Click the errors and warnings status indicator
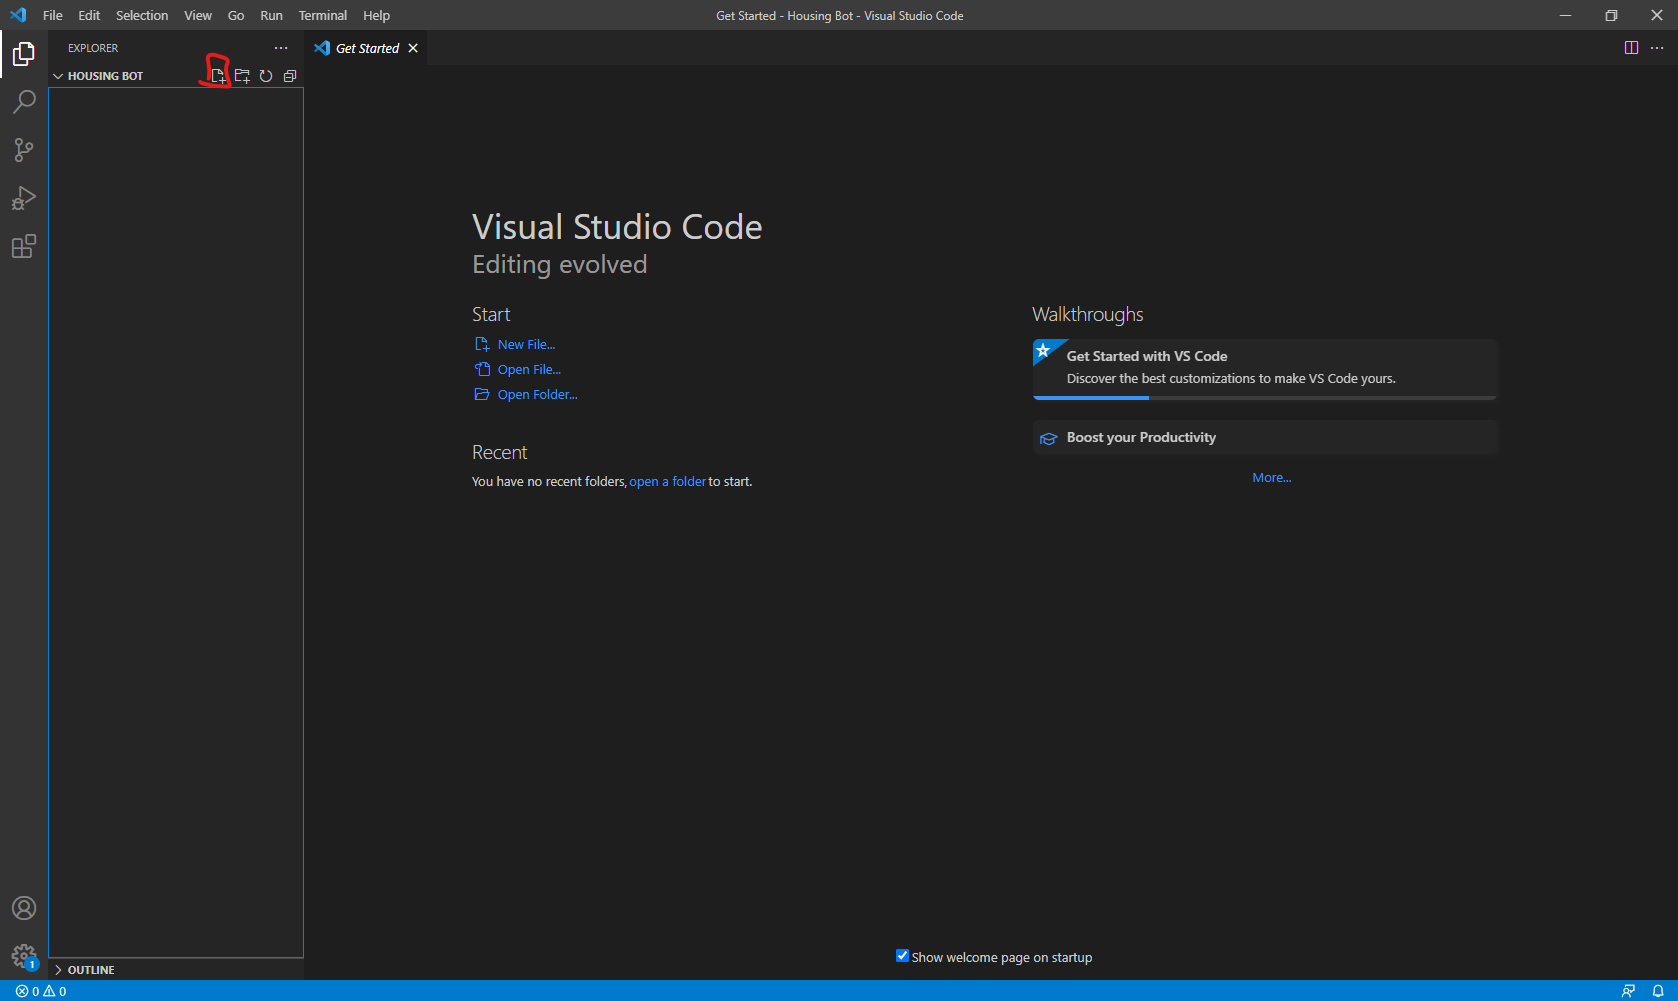This screenshot has height=1001, width=1678. click(x=41, y=991)
